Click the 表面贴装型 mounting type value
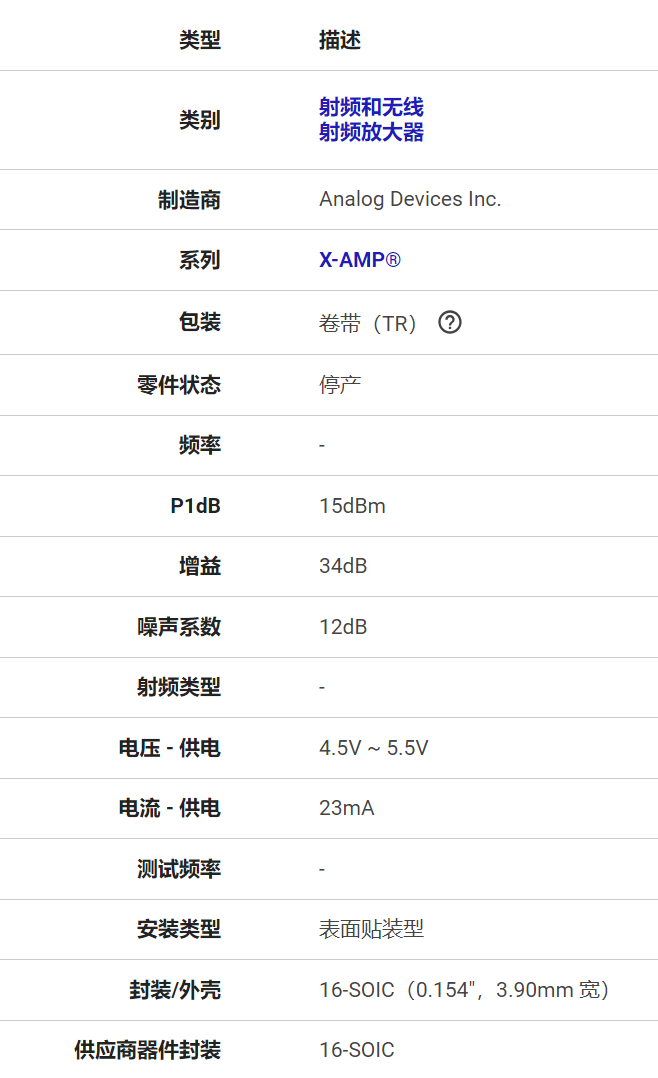This screenshot has height=1078, width=658. [371, 929]
